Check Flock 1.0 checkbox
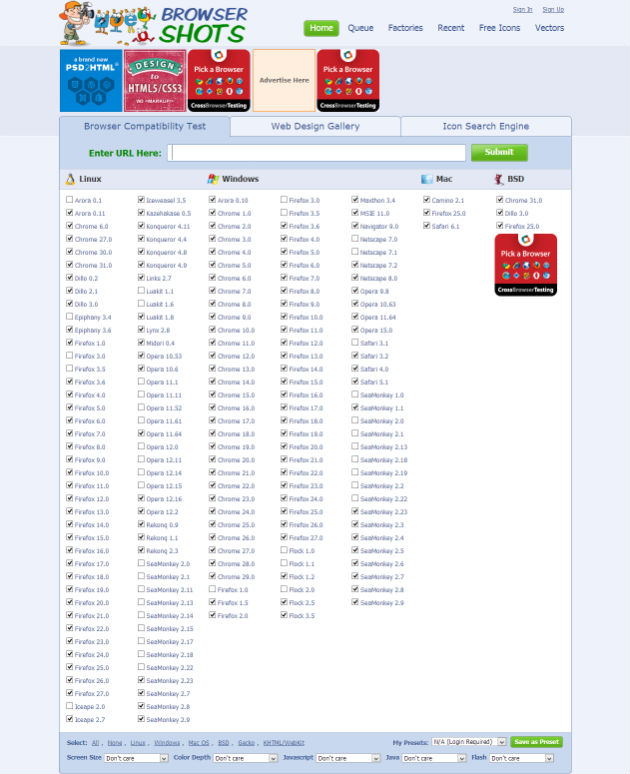The height and width of the screenshot is (774, 630). (284, 550)
